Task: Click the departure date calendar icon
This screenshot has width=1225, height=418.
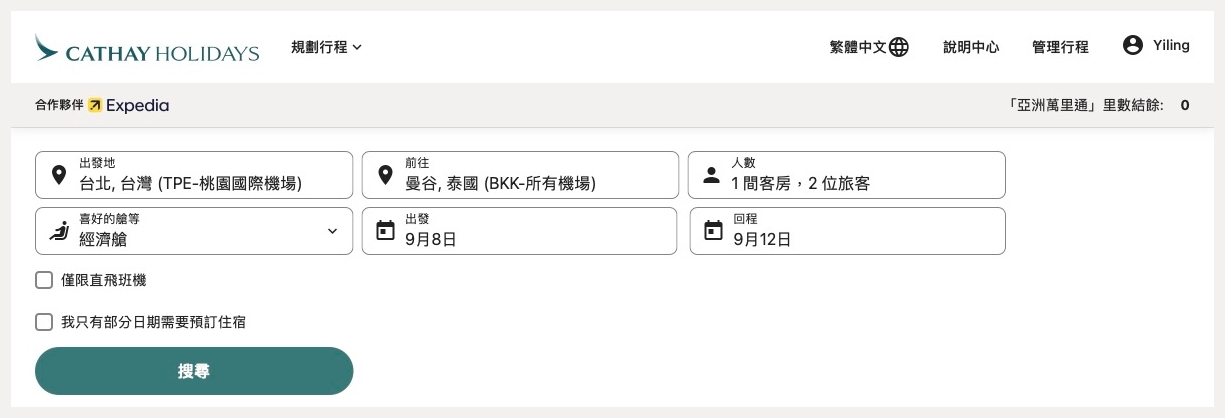Action: point(385,231)
